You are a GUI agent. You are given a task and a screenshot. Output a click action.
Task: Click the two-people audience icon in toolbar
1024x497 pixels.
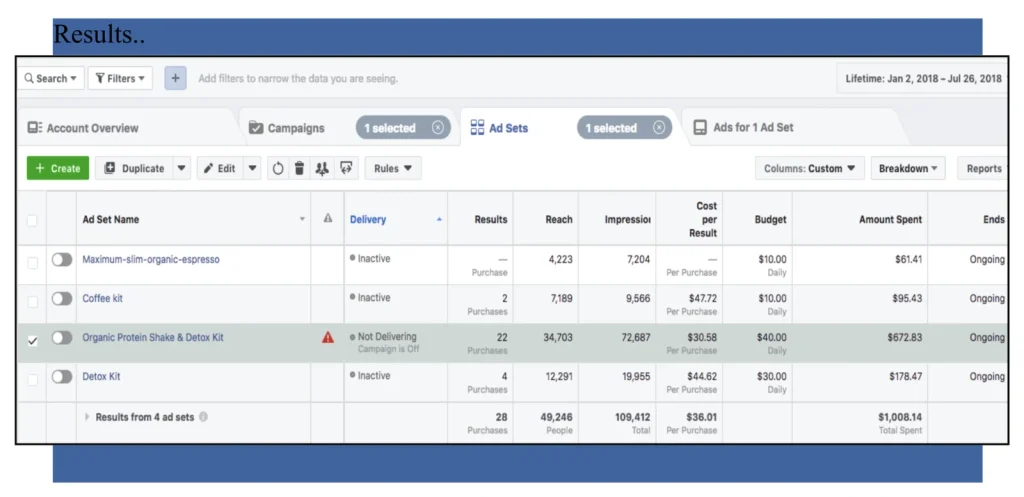click(x=322, y=169)
